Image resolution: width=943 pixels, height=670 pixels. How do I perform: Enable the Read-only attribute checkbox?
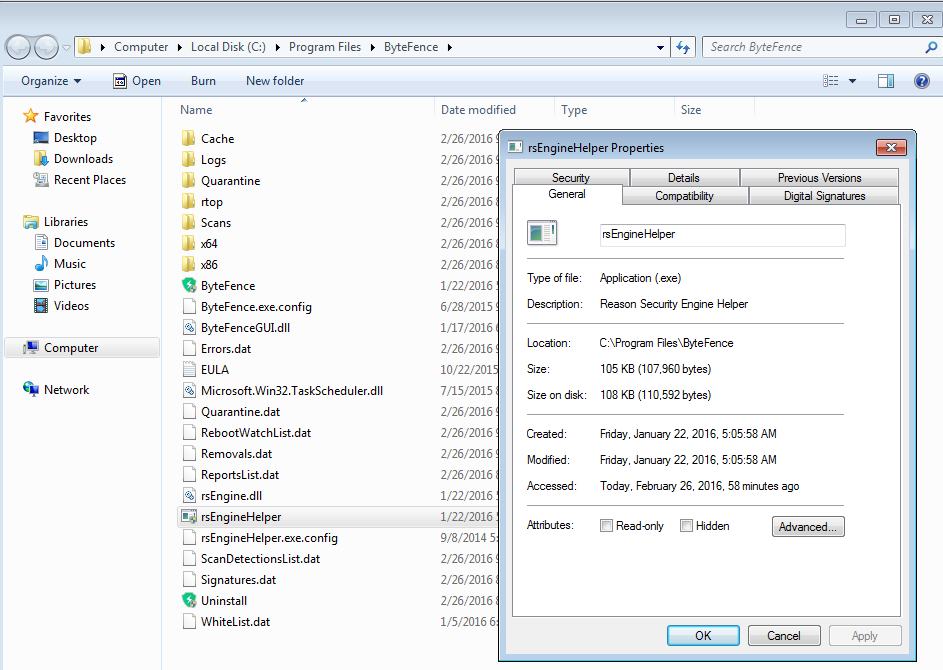tap(606, 526)
